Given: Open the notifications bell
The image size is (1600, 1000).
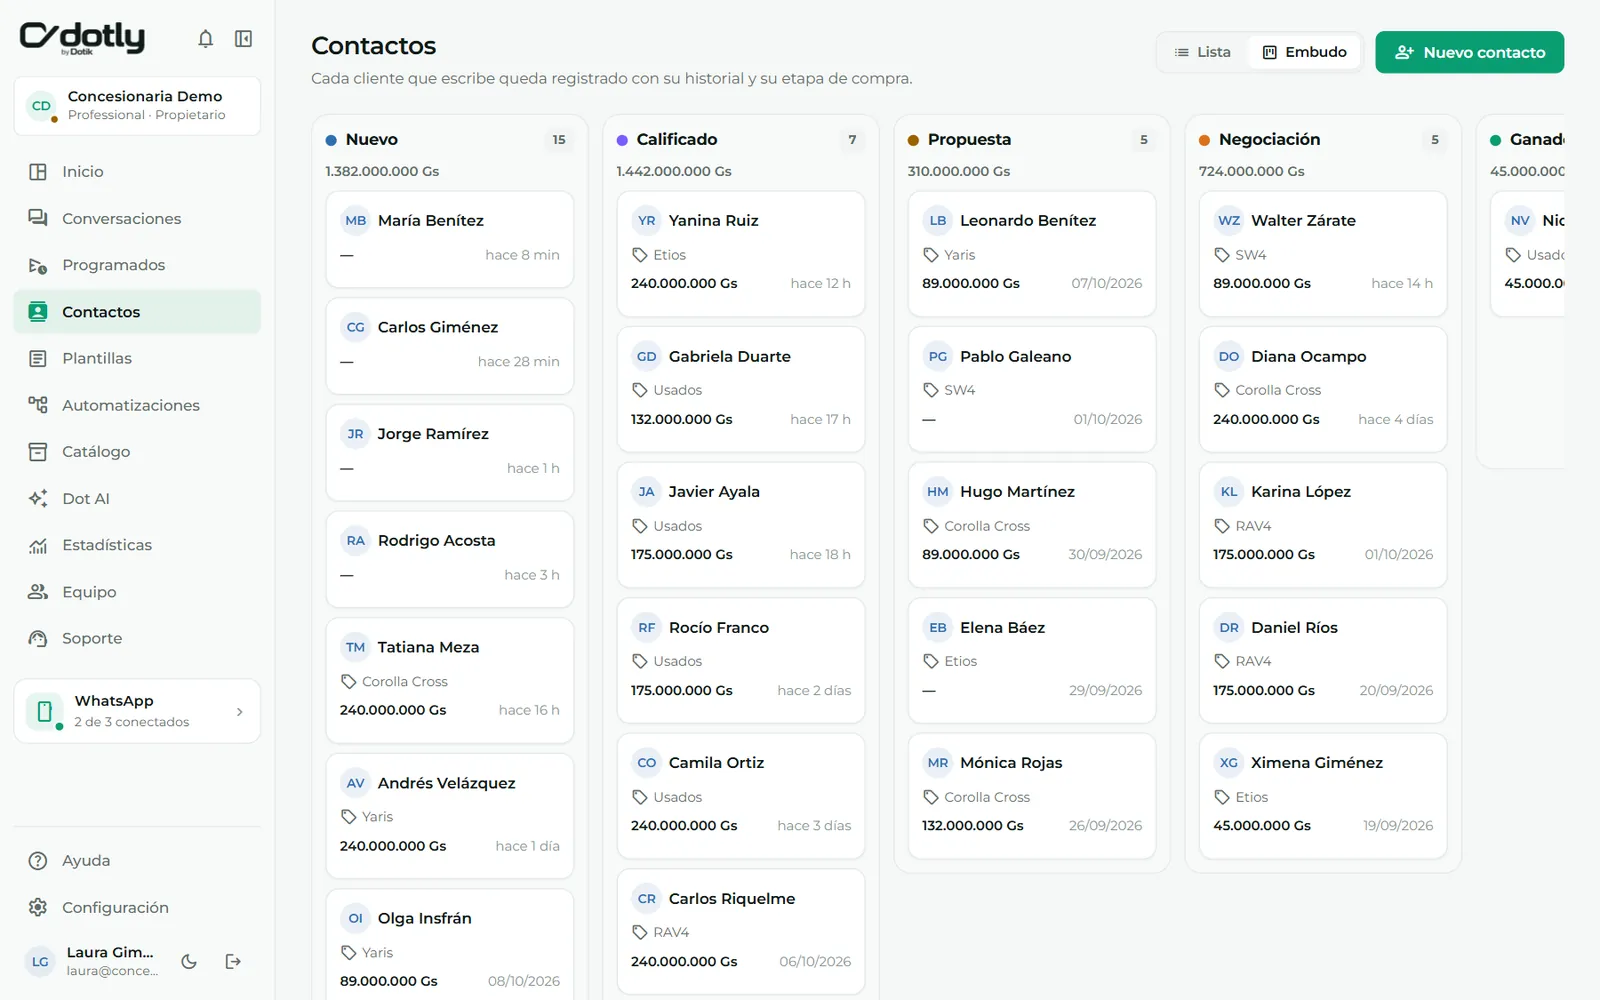Looking at the screenshot, I should click(205, 39).
